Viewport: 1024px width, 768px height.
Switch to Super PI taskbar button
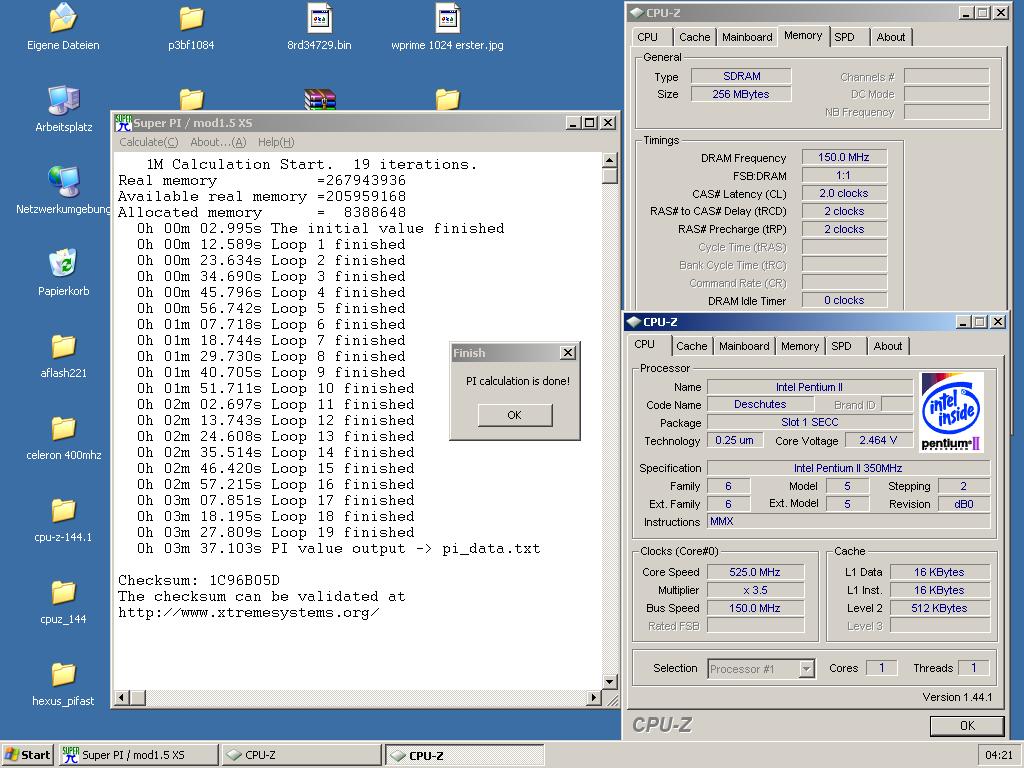coord(138,755)
